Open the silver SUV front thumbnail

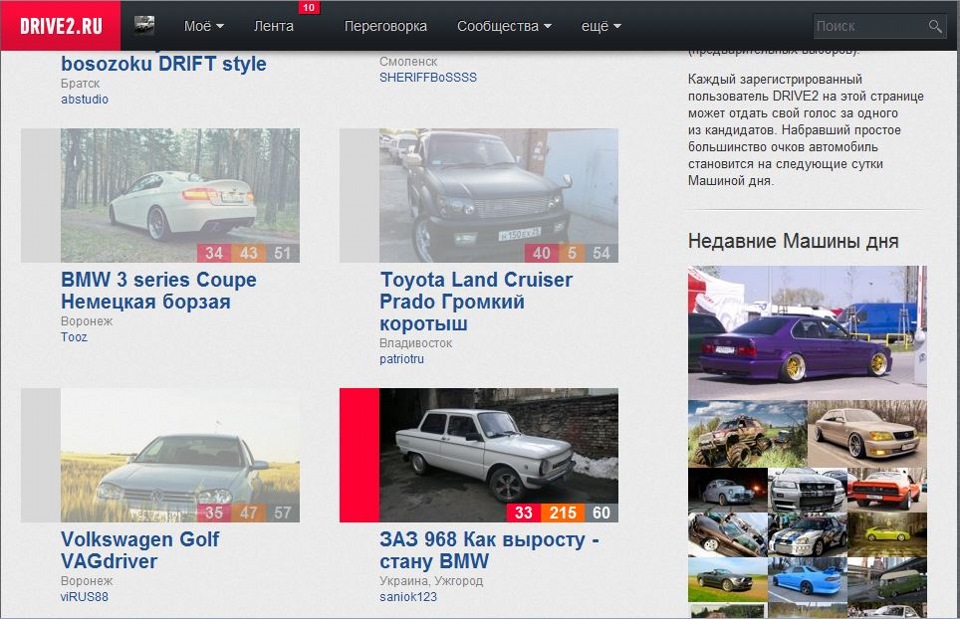click(808, 489)
